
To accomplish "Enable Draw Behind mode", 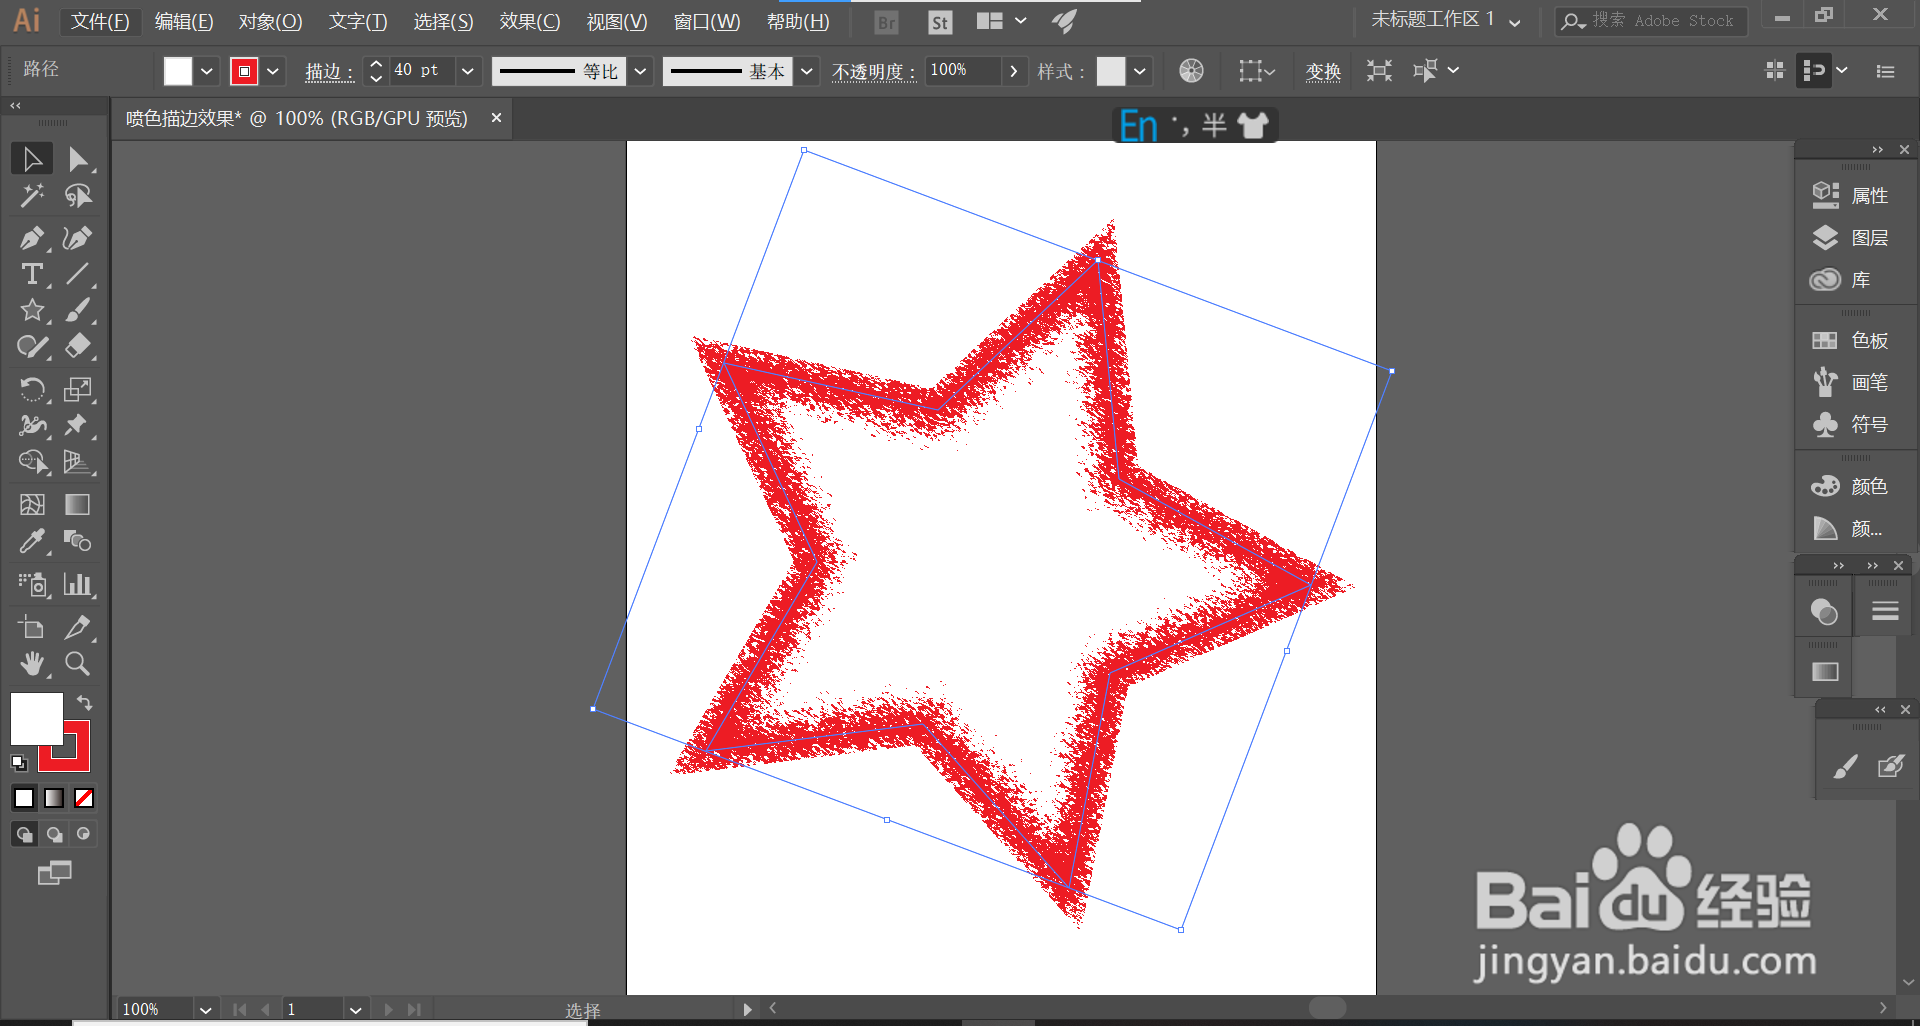I will pos(54,834).
